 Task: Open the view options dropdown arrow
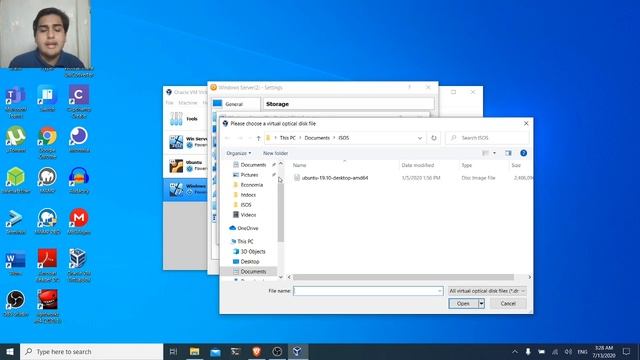pyautogui.click(x=494, y=153)
